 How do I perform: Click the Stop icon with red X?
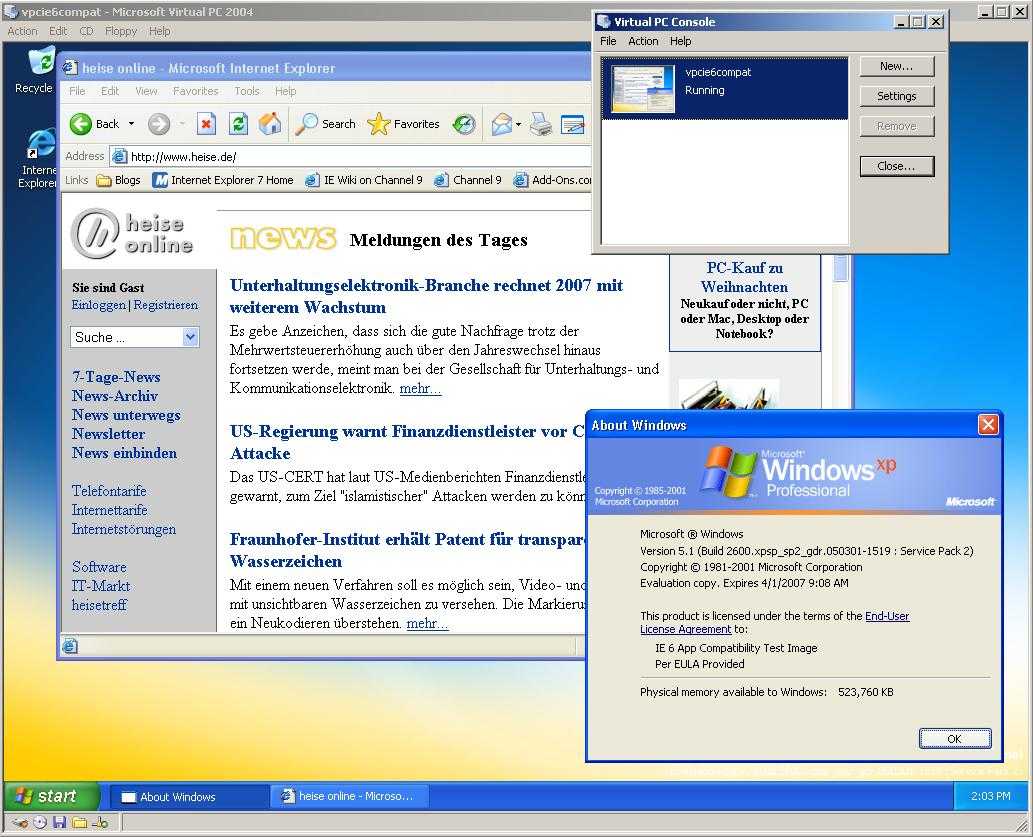(x=206, y=124)
